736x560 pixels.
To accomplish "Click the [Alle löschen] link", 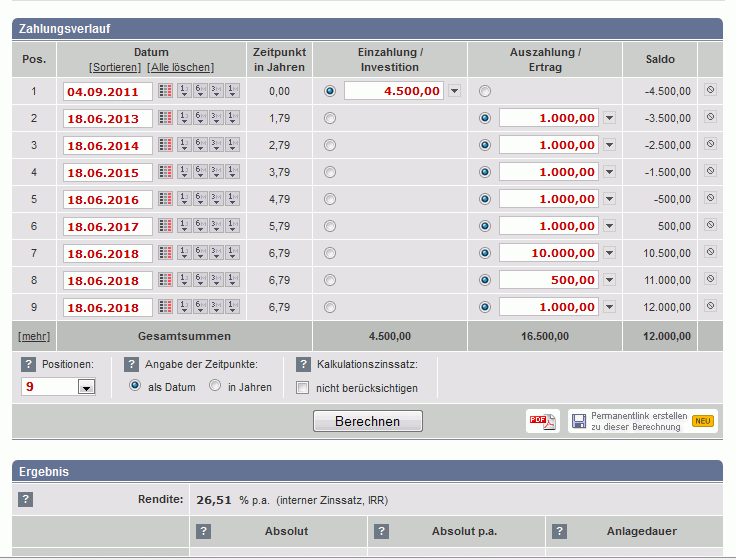I will [181, 67].
